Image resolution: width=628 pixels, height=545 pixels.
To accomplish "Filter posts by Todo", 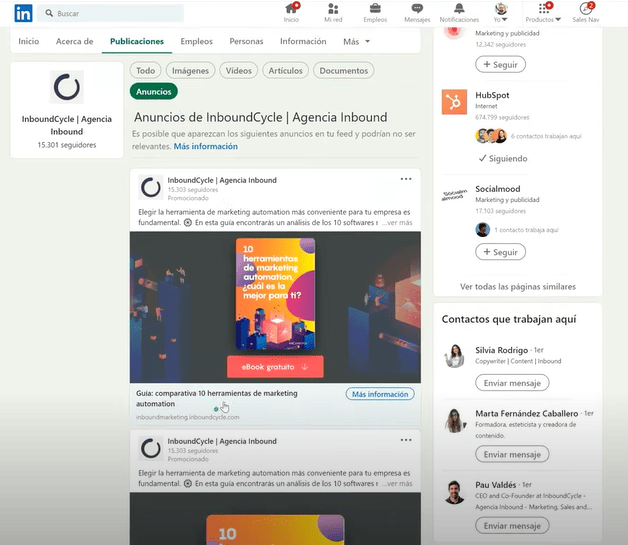I will click(145, 70).
